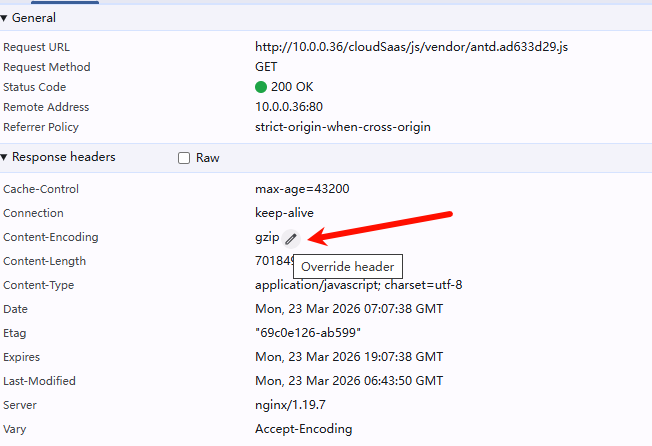Click the Last-Modified header value

(349, 381)
